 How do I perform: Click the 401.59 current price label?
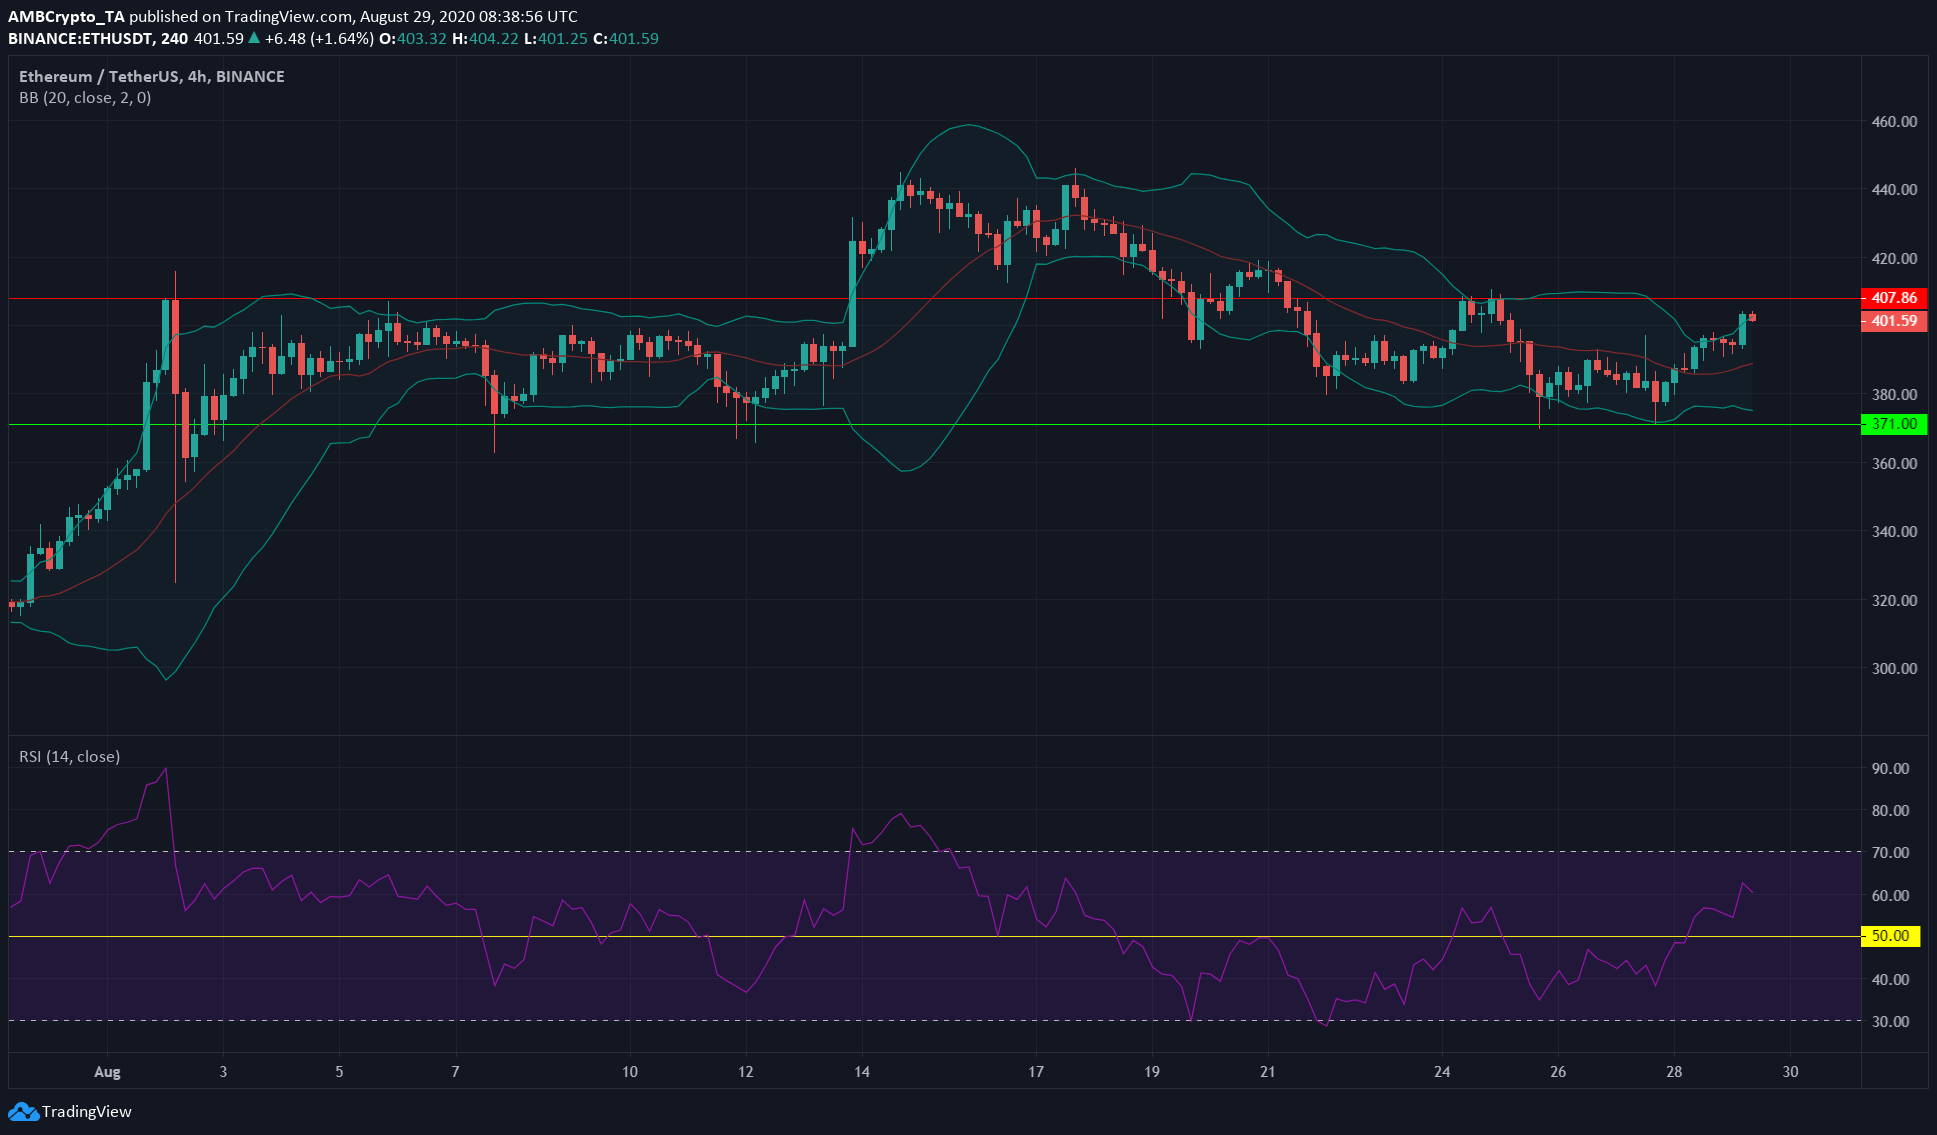click(1894, 321)
